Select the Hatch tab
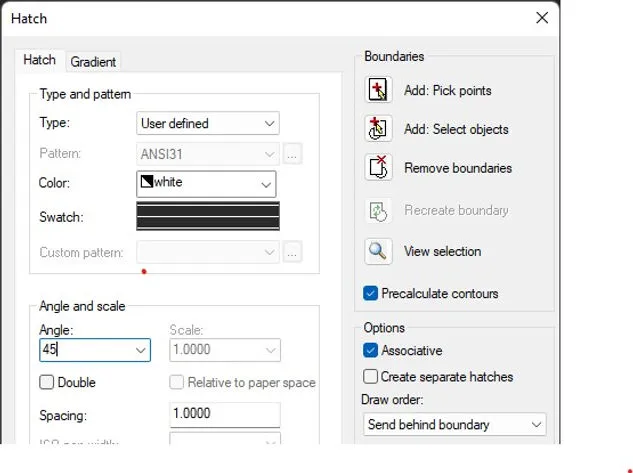This screenshot has height=473, width=633. click(40, 60)
